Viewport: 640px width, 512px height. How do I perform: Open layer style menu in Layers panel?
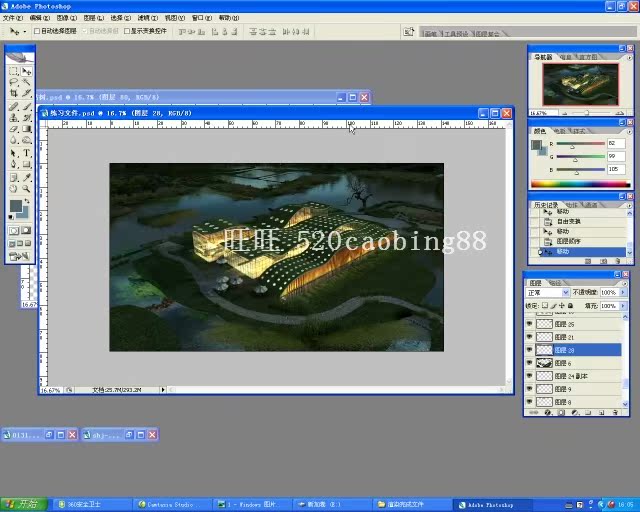(548, 413)
